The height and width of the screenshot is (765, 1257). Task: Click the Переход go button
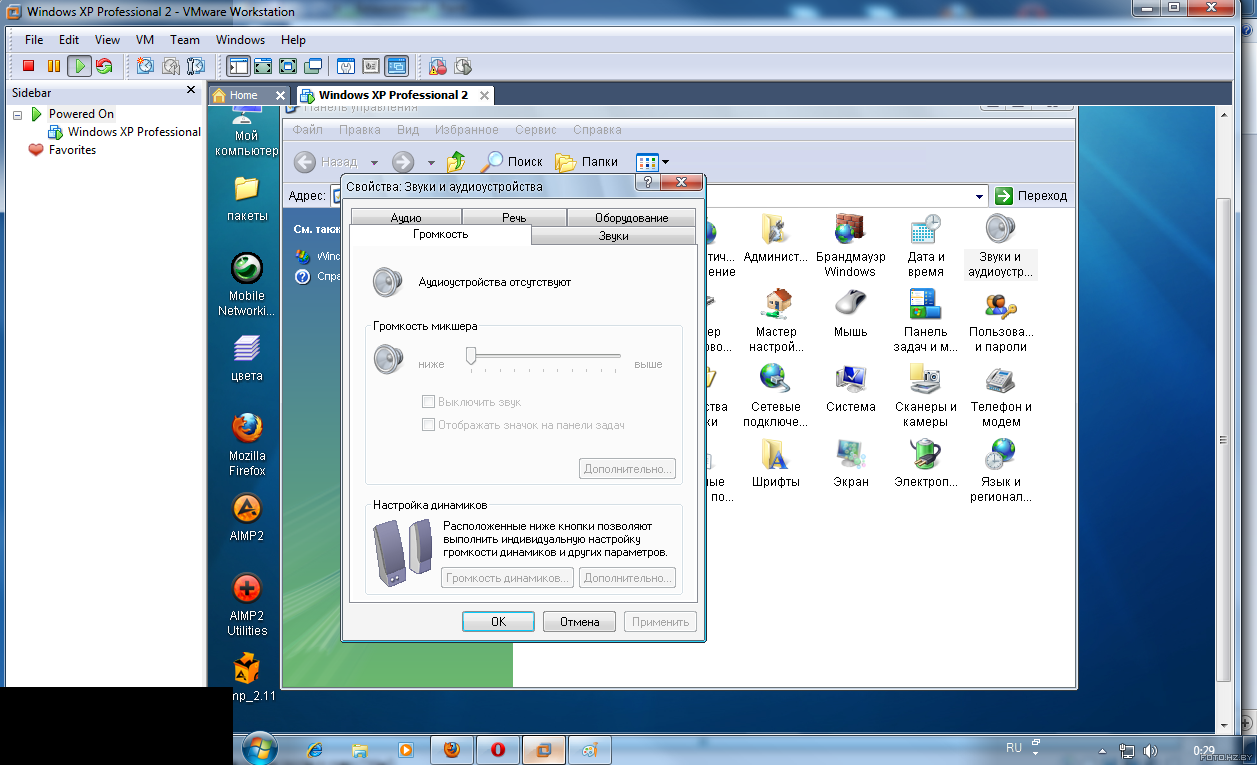pyautogui.click(x=1031, y=196)
